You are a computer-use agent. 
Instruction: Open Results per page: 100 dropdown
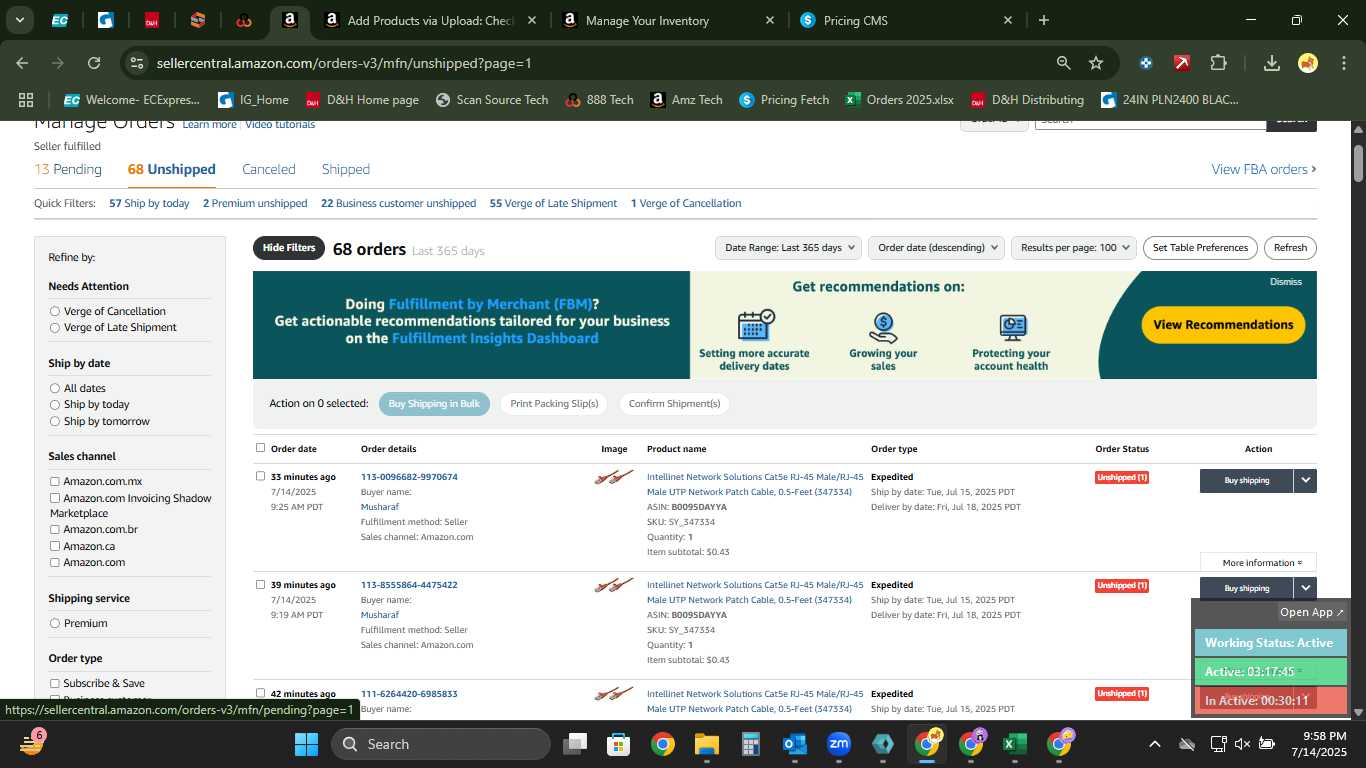click(x=1074, y=247)
